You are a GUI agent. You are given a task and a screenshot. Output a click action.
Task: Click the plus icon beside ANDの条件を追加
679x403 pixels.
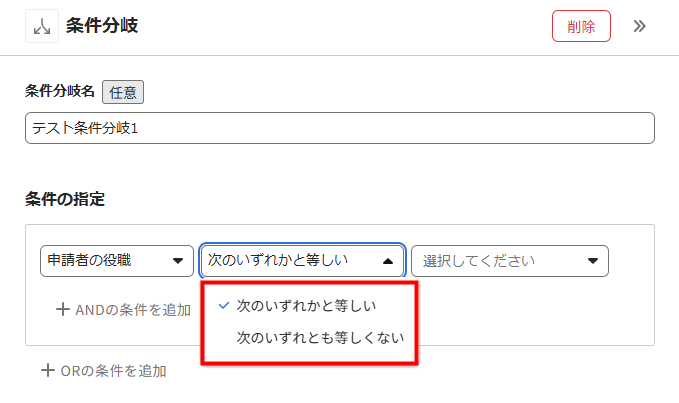[x=63, y=309]
